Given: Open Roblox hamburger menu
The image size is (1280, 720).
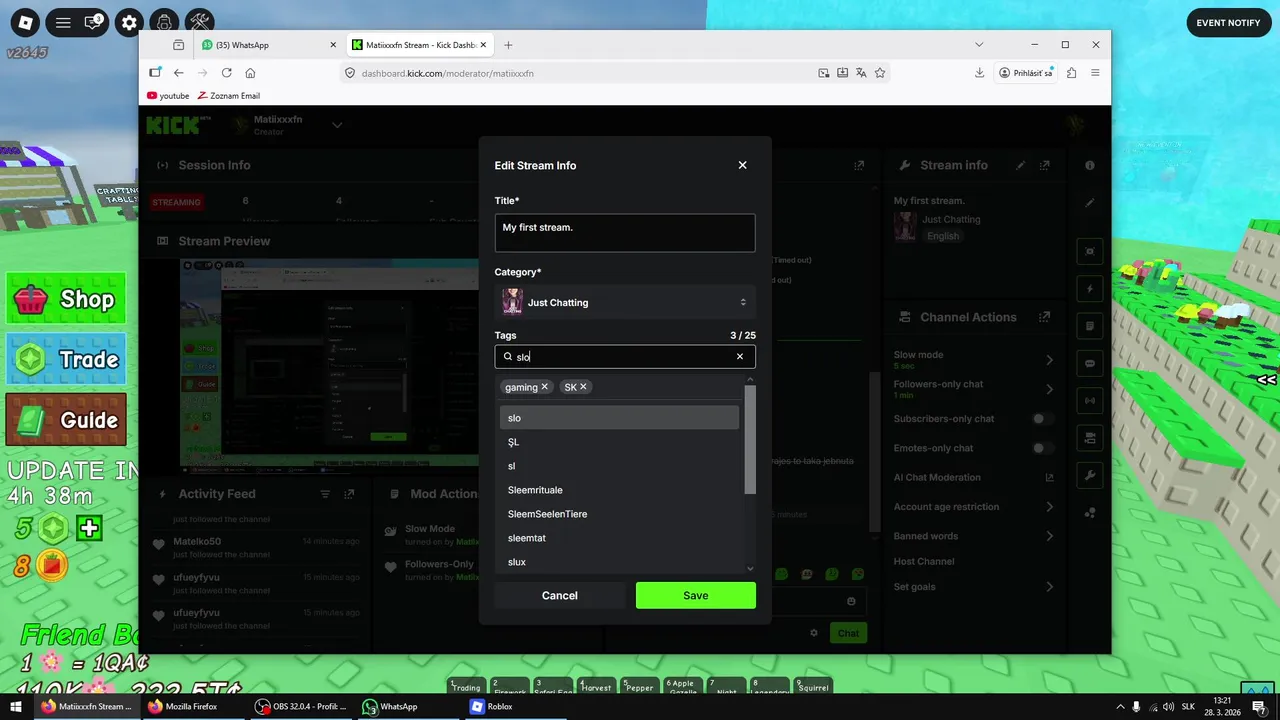Looking at the screenshot, I should coord(62,22).
